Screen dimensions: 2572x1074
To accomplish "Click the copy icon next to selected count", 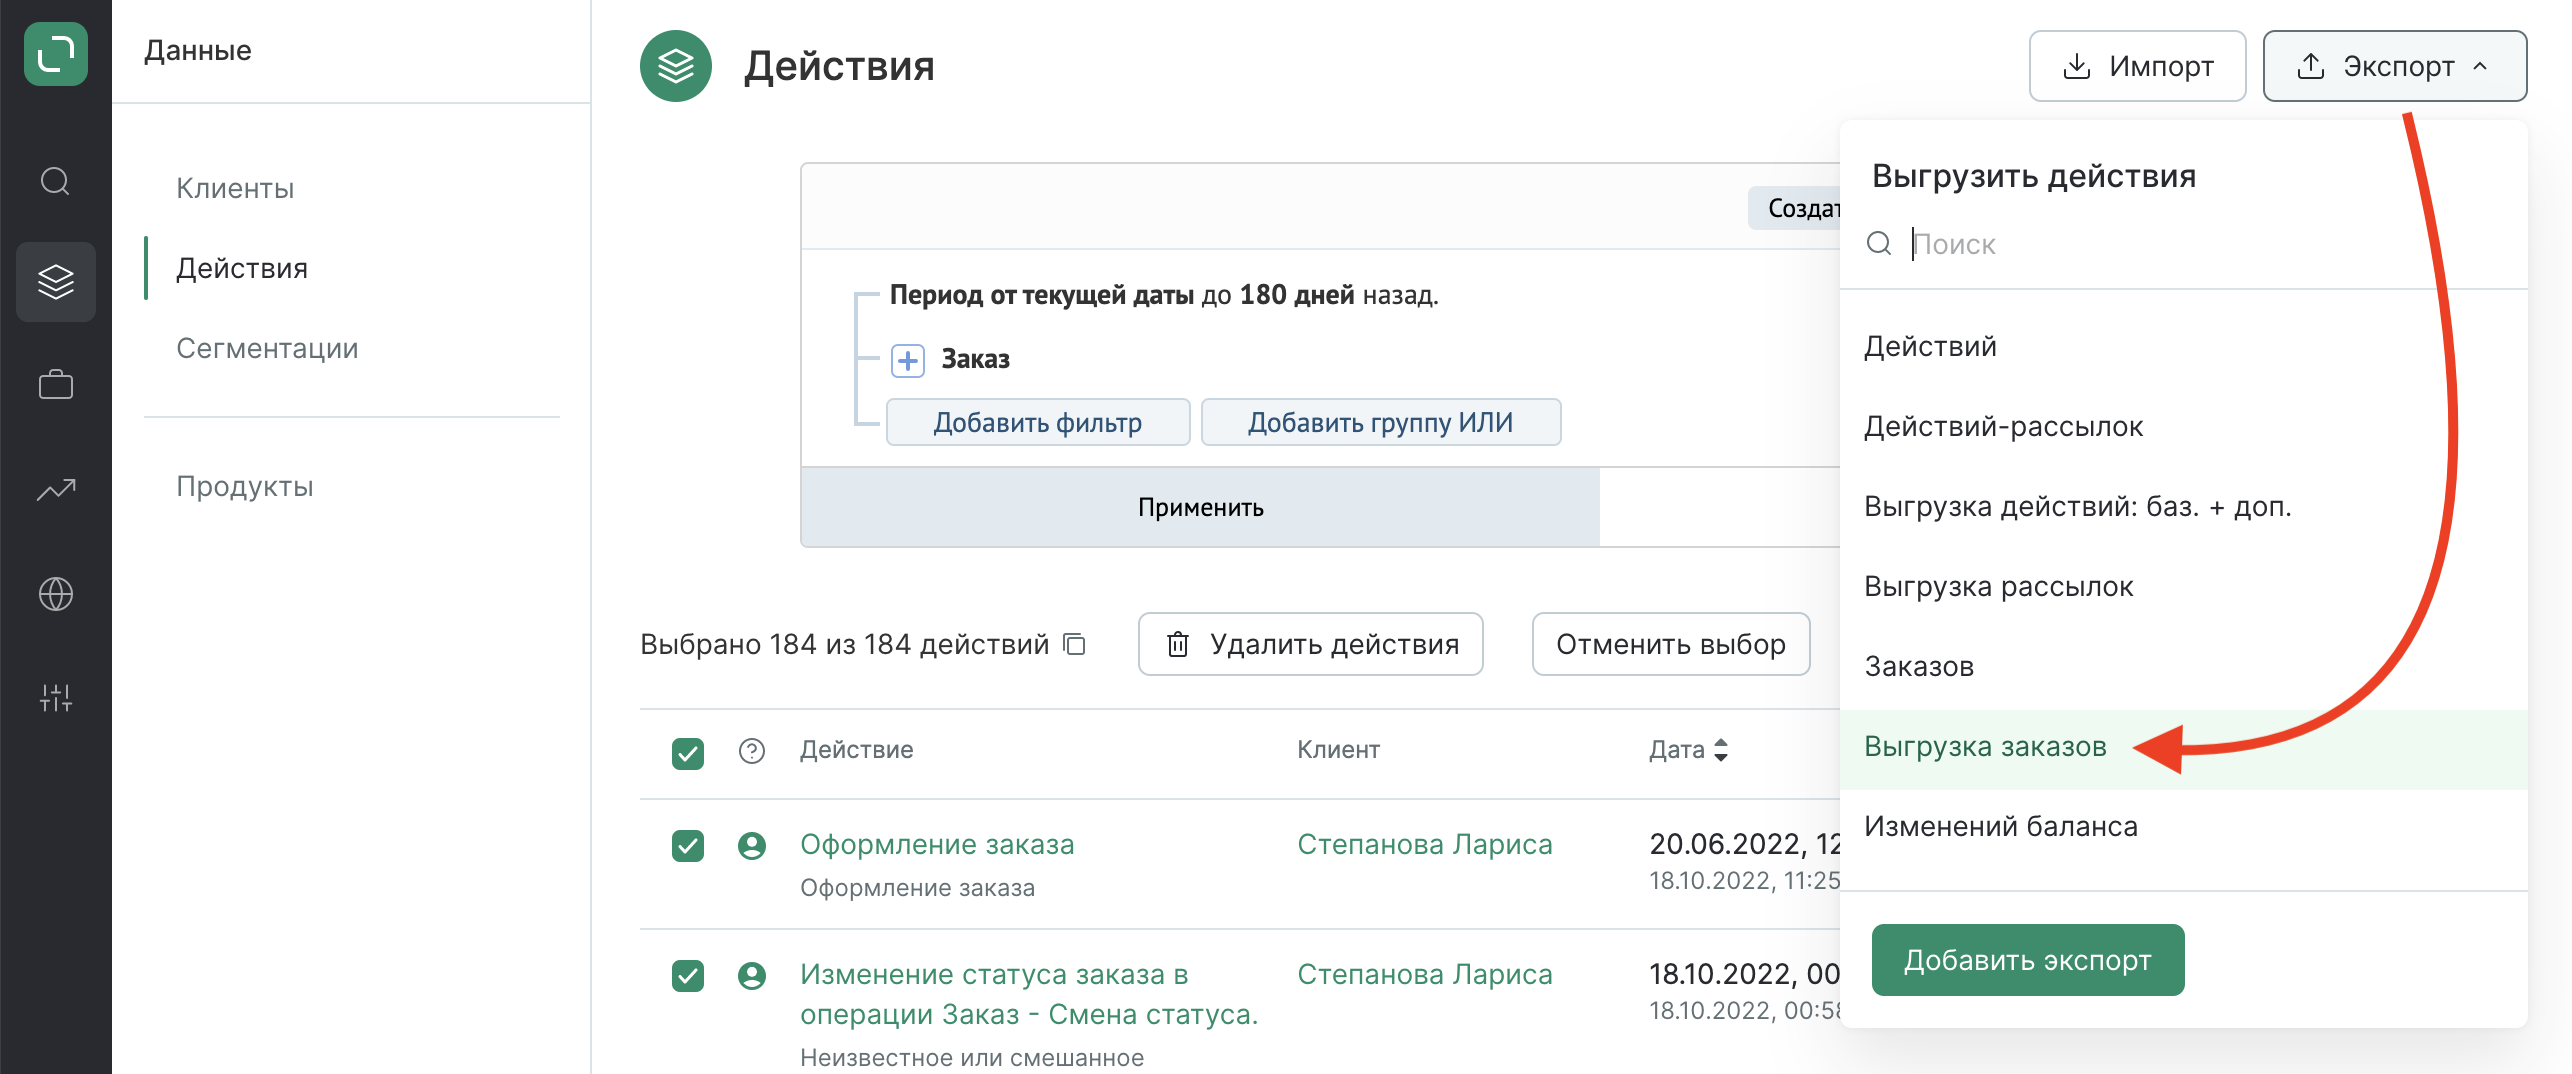I will pos(1075,644).
